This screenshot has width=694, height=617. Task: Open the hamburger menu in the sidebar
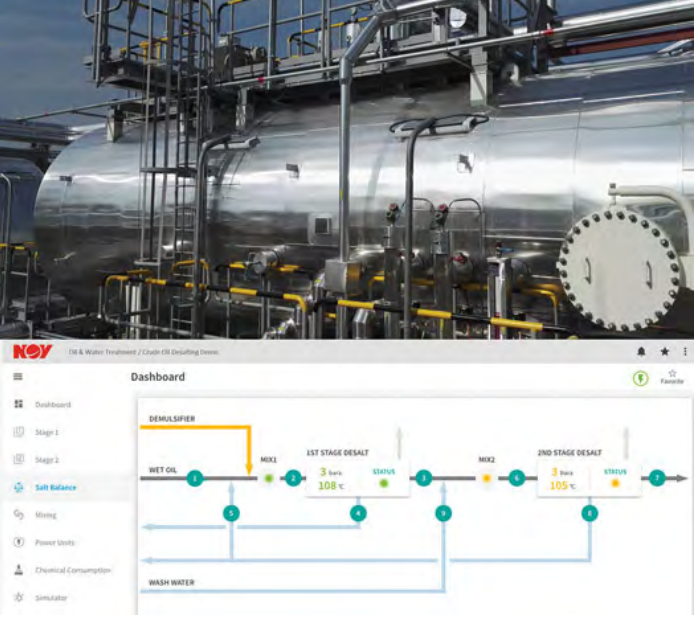pos(17,377)
